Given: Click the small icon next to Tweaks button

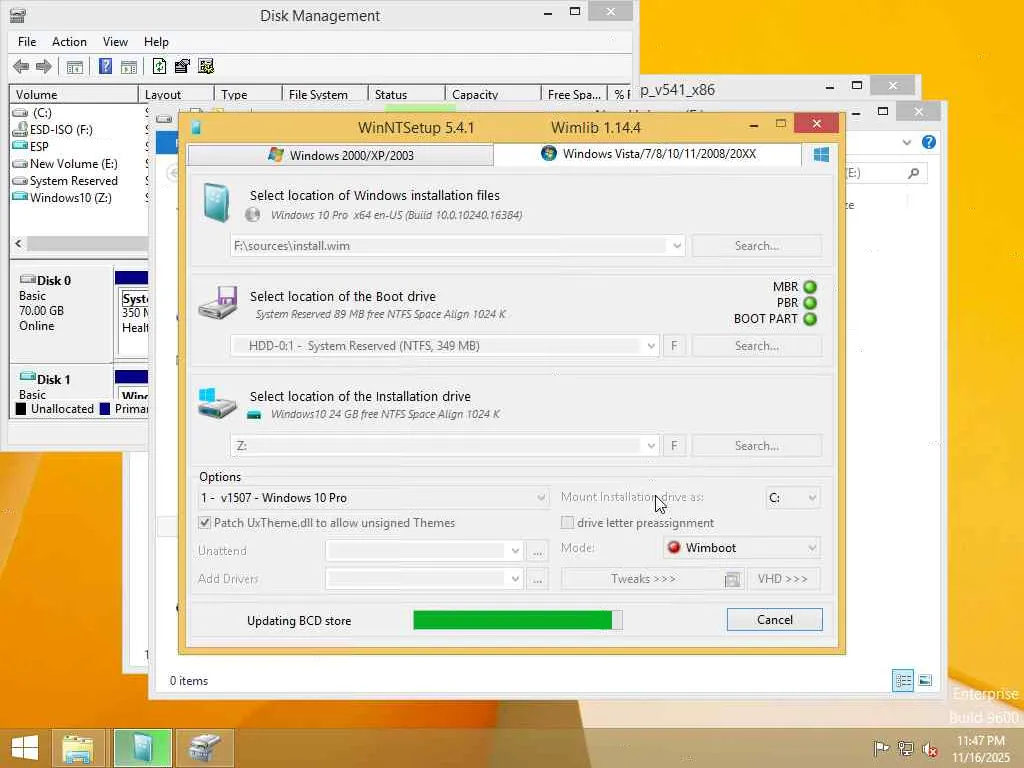Looking at the screenshot, I should (733, 579).
